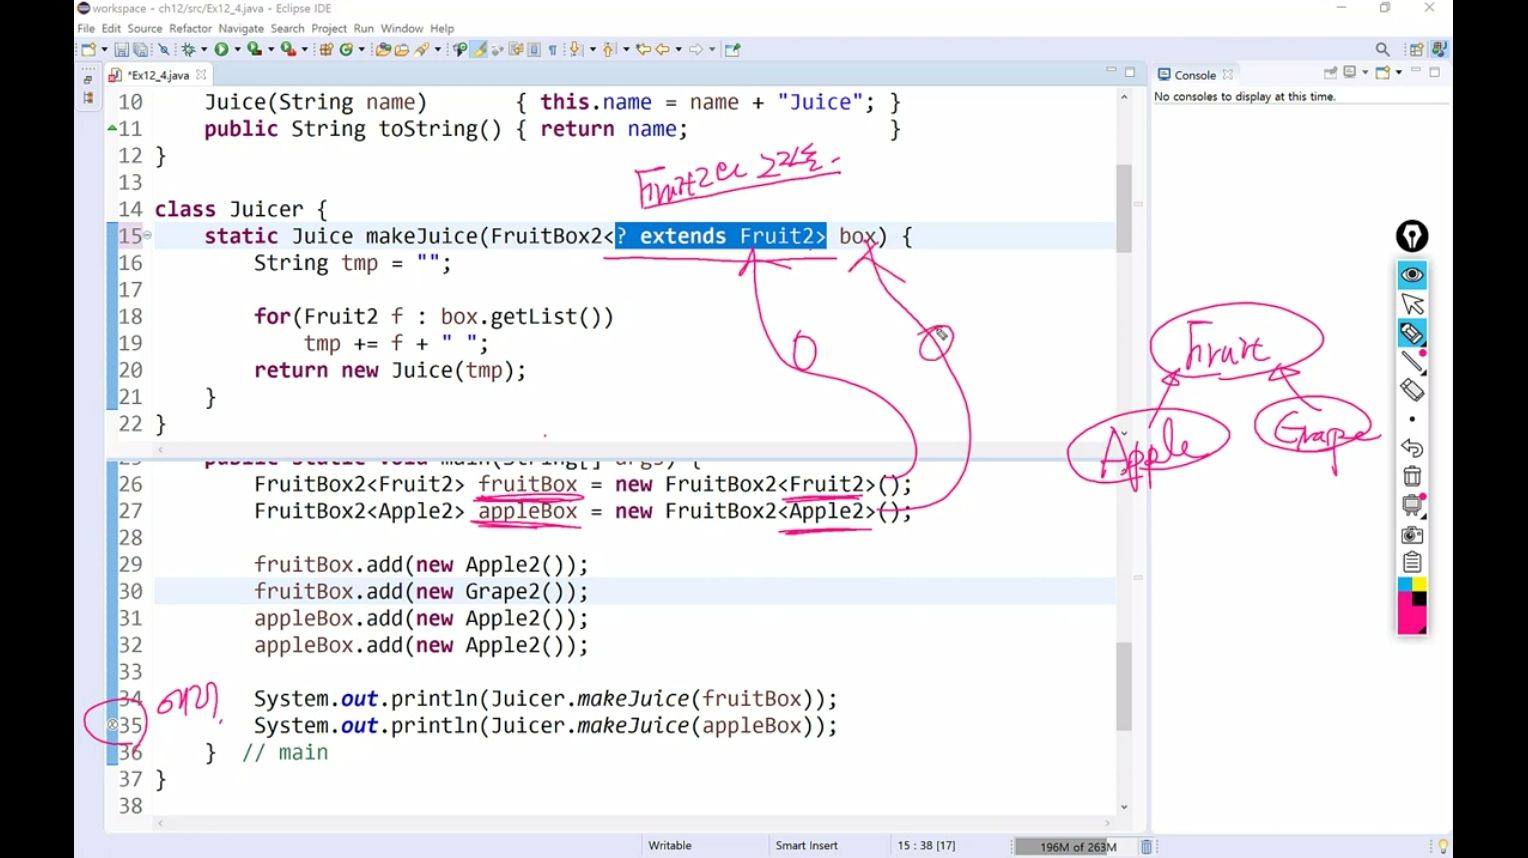Image resolution: width=1528 pixels, height=858 pixels.
Task: Select the line drawing tool
Action: 1412,362
